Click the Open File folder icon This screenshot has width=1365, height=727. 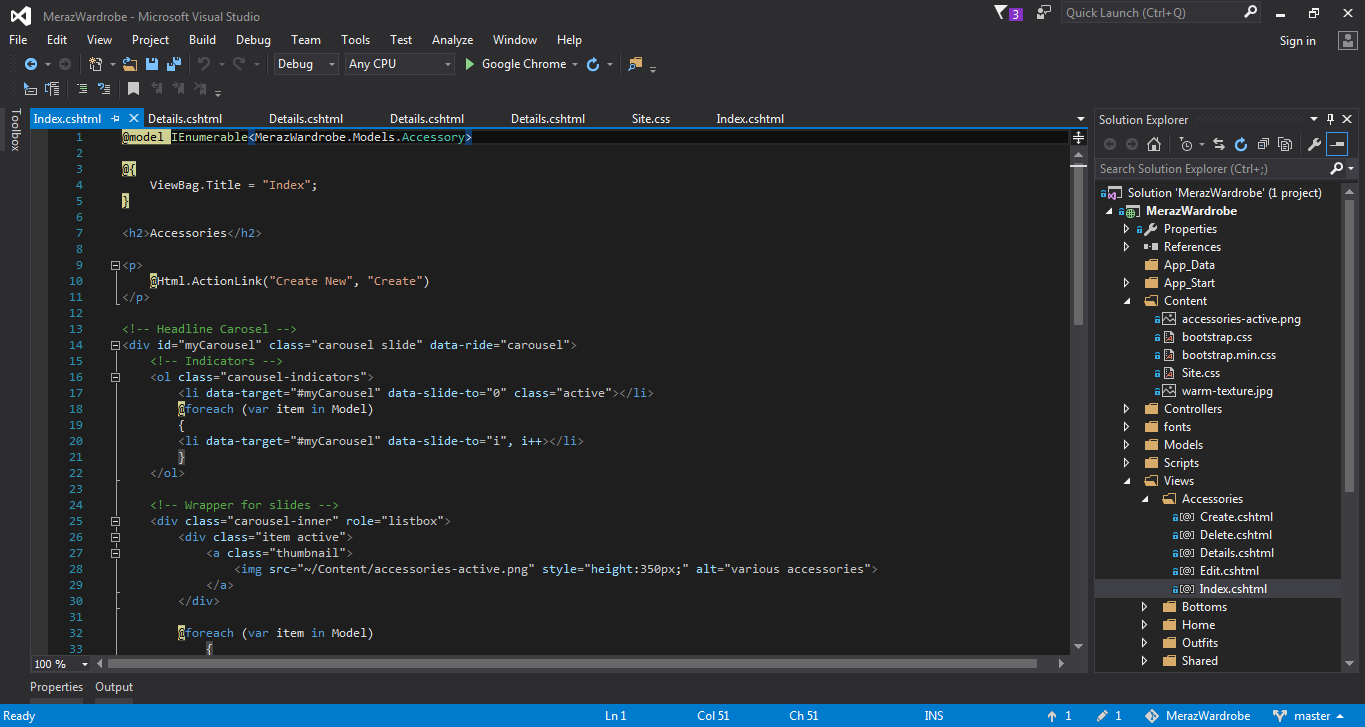[x=130, y=64]
